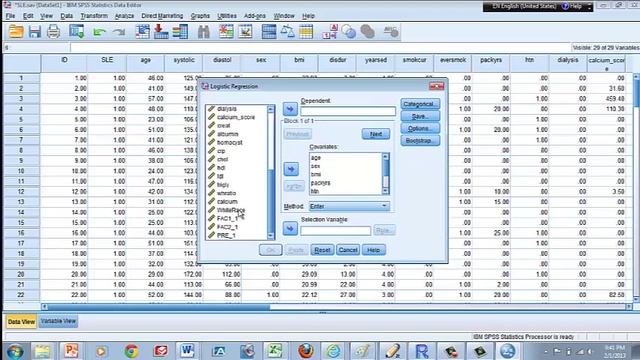640x360 pixels.
Task: Click the Covariates list scroll-up arrow
Action: coord(385,157)
